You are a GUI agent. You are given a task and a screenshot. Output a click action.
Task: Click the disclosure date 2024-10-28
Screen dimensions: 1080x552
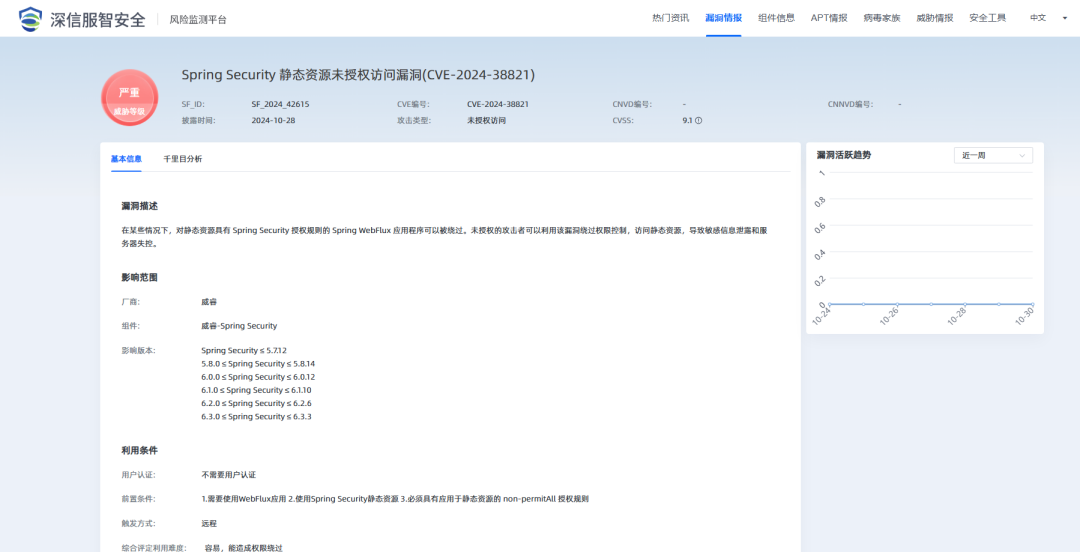[x=273, y=120]
